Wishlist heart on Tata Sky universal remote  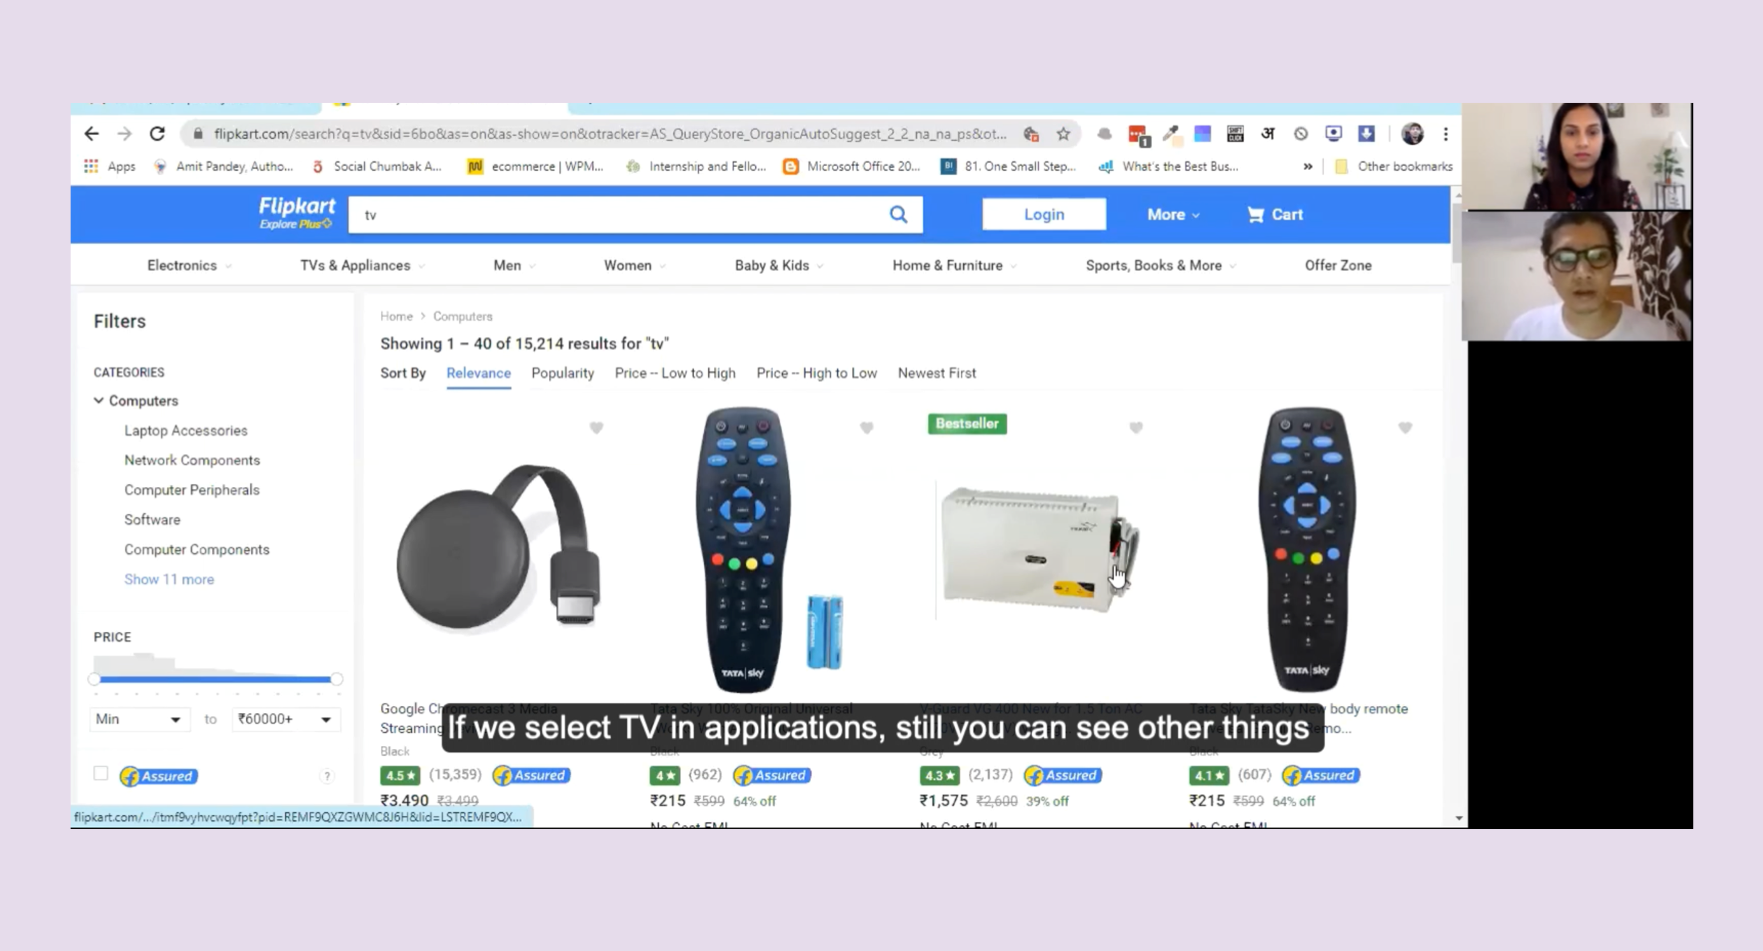(x=866, y=428)
